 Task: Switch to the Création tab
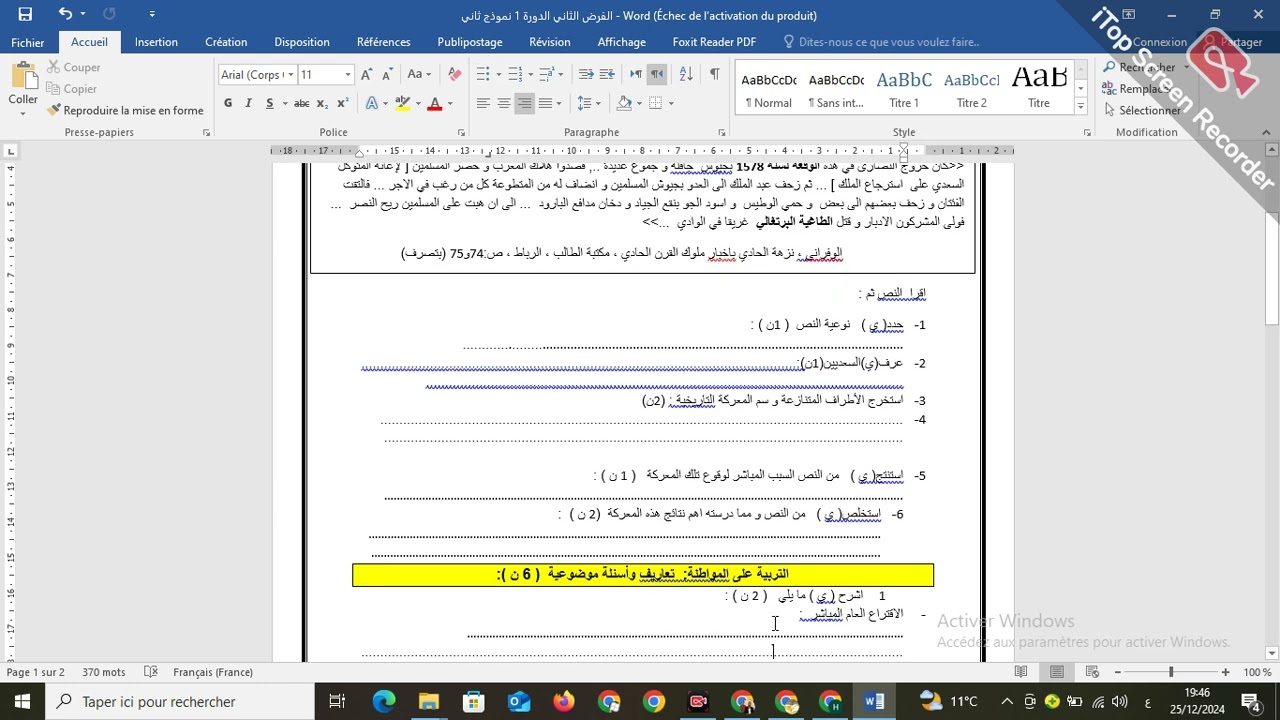coord(226,42)
